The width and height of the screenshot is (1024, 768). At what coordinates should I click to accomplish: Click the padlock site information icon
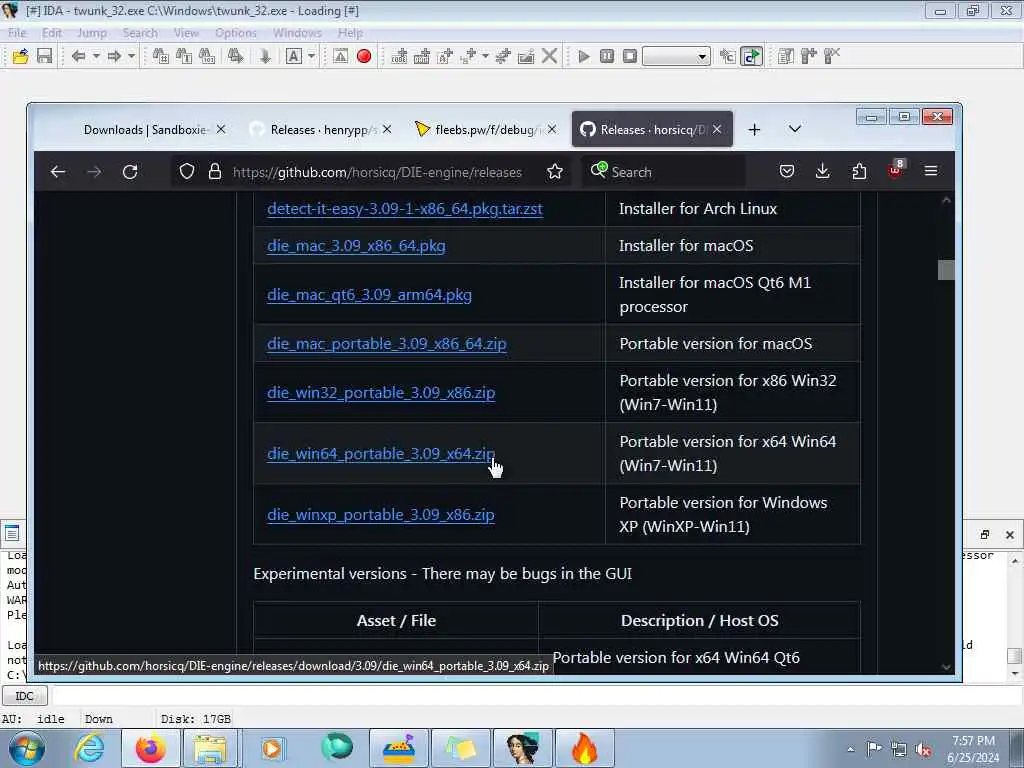tap(215, 172)
